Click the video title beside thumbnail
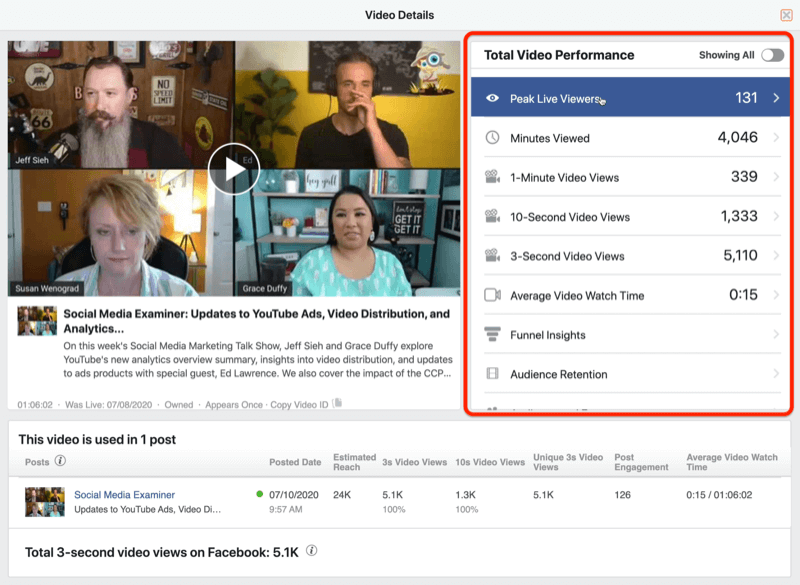Image resolution: width=800 pixels, height=585 pixels. [257, 321]
